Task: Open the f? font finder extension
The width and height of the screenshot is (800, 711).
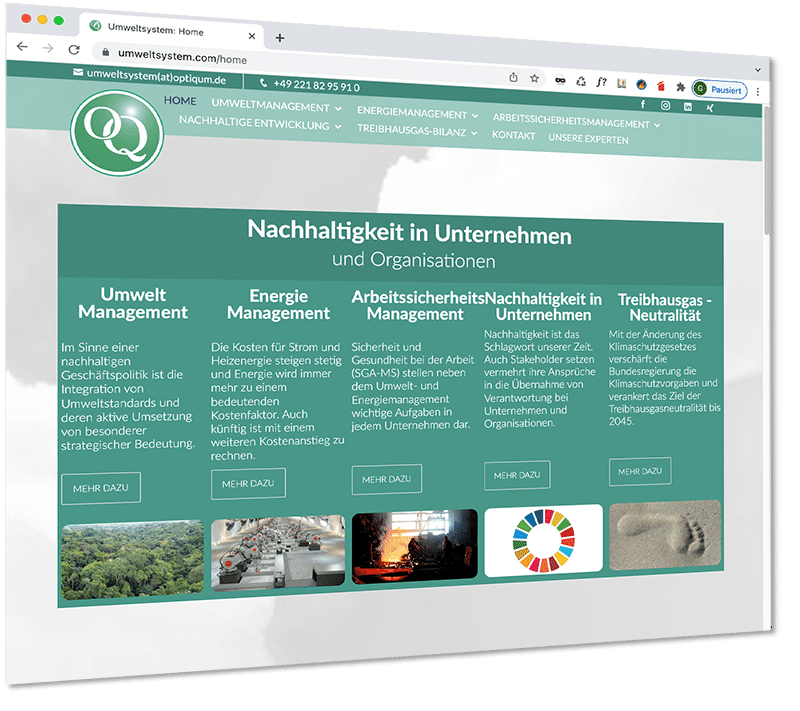Action: point(602,82)
